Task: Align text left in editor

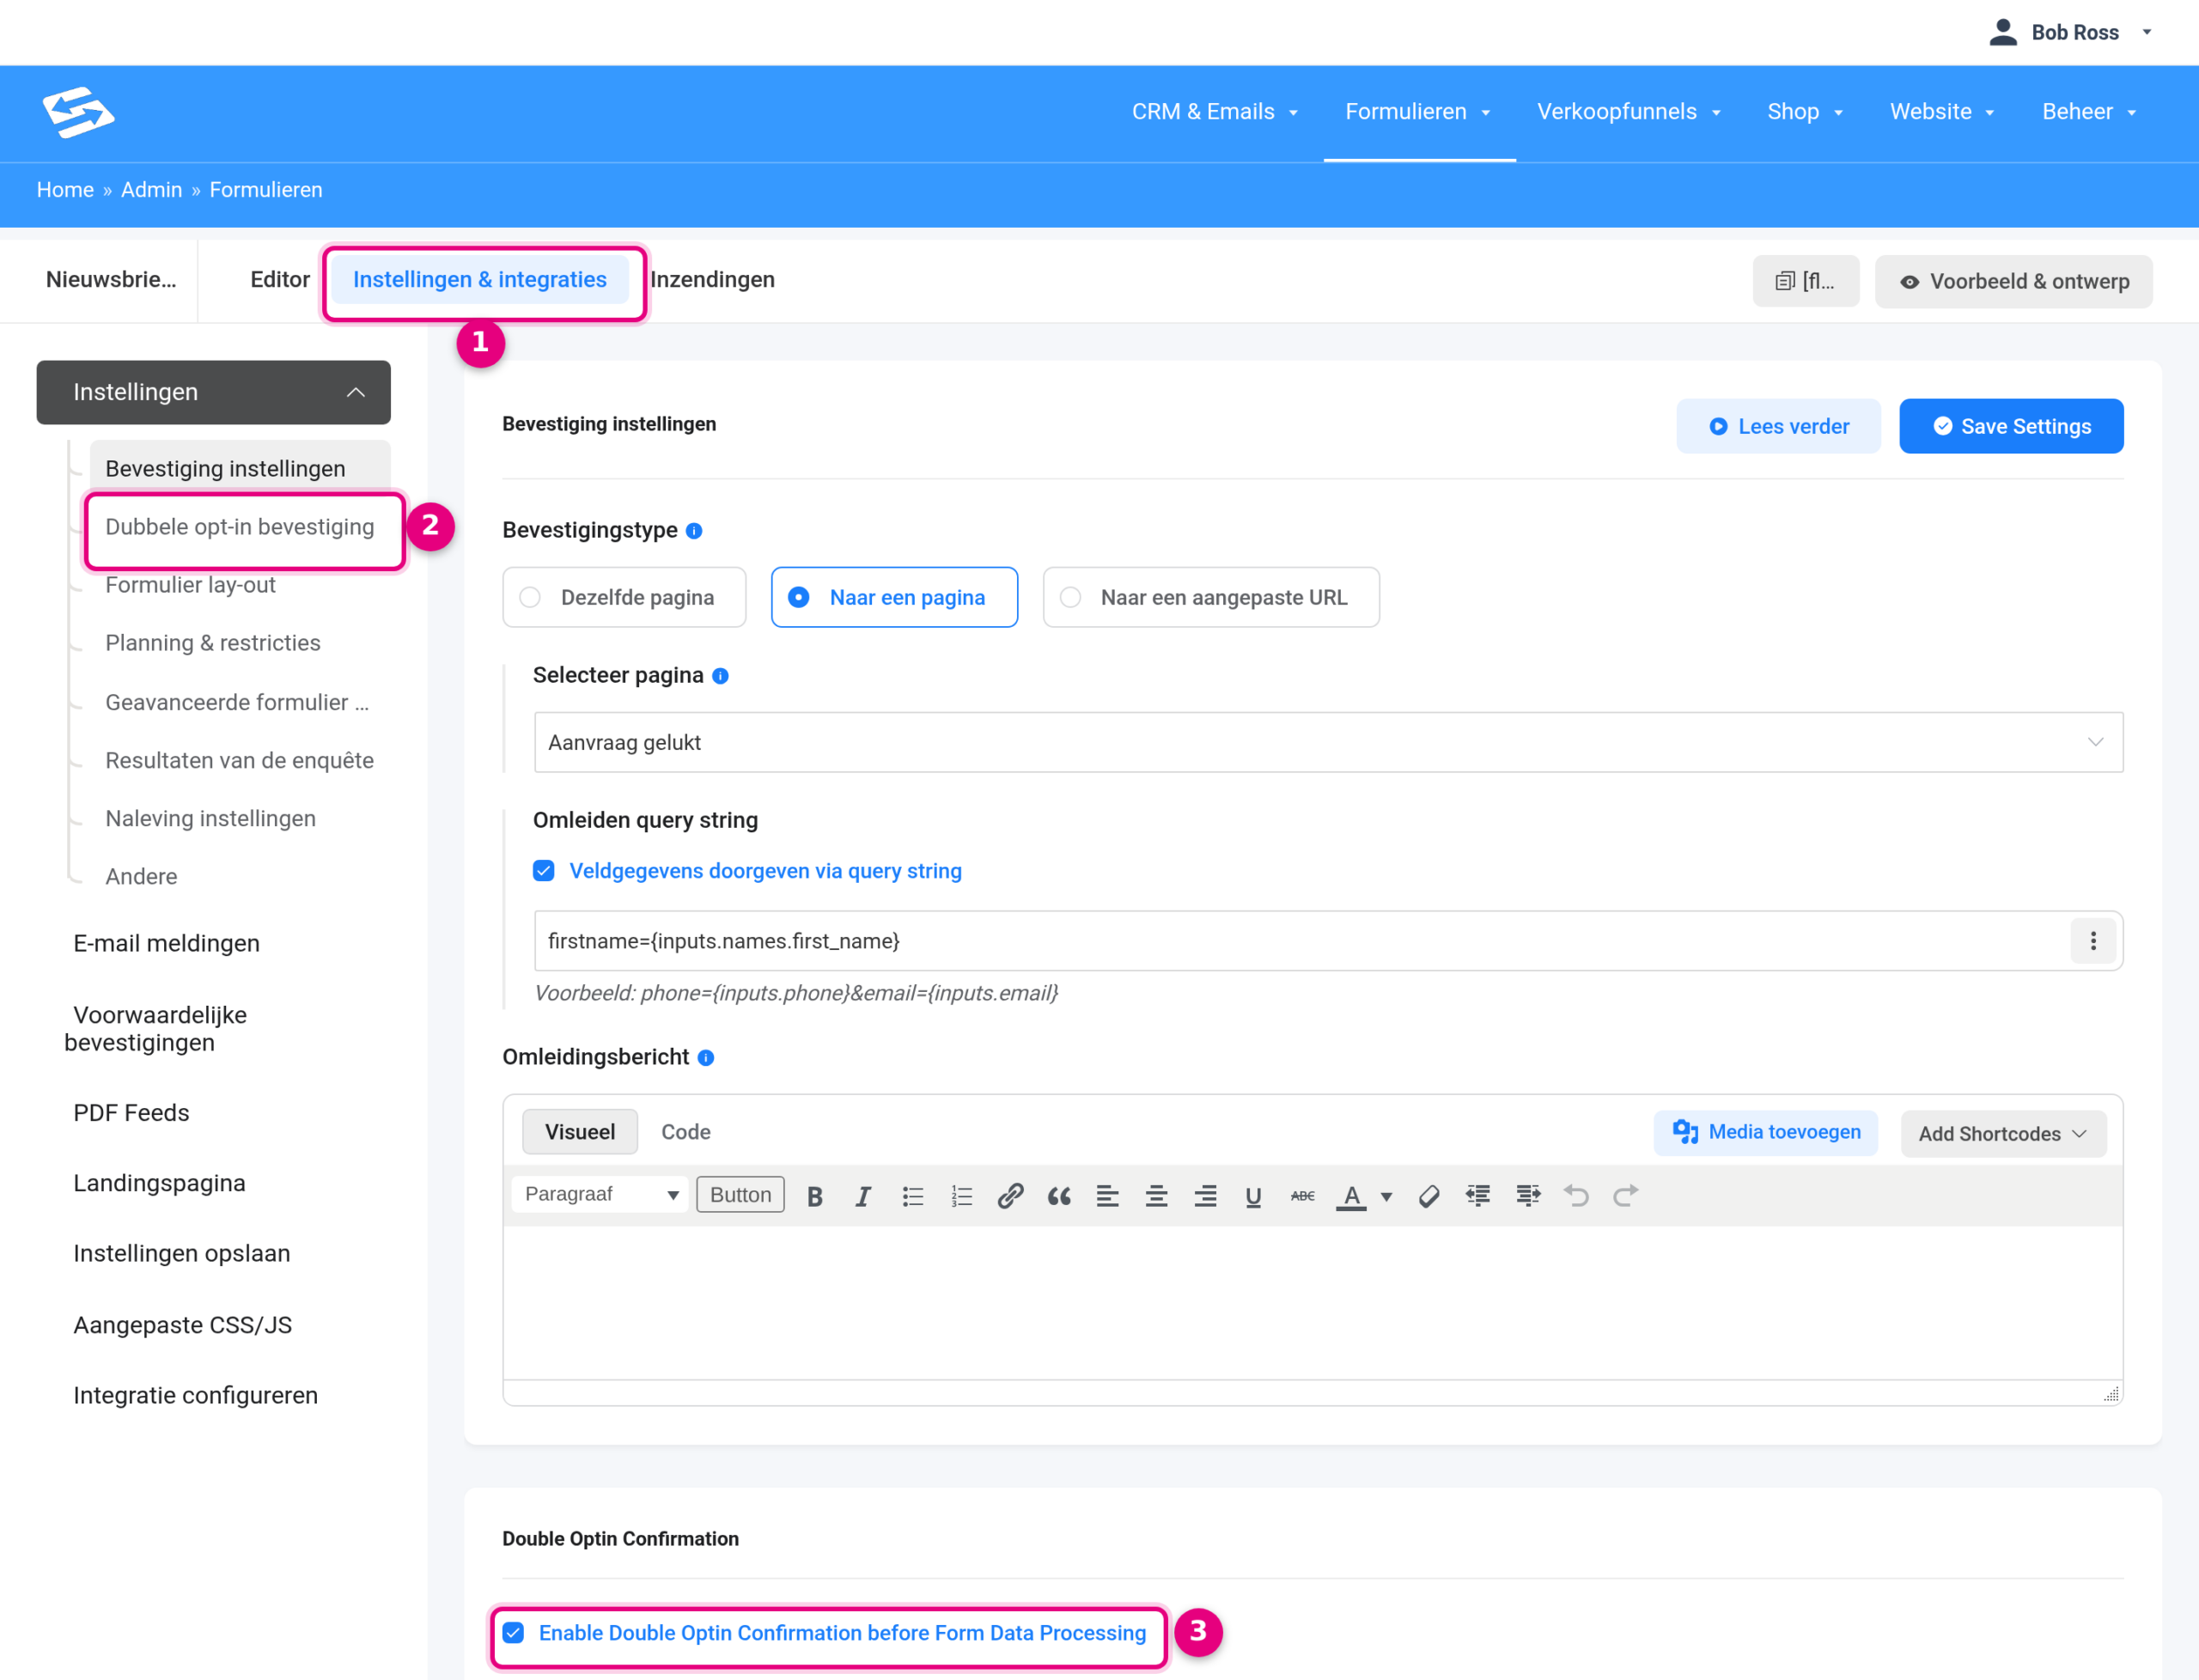Action: coord(1107,1196)
